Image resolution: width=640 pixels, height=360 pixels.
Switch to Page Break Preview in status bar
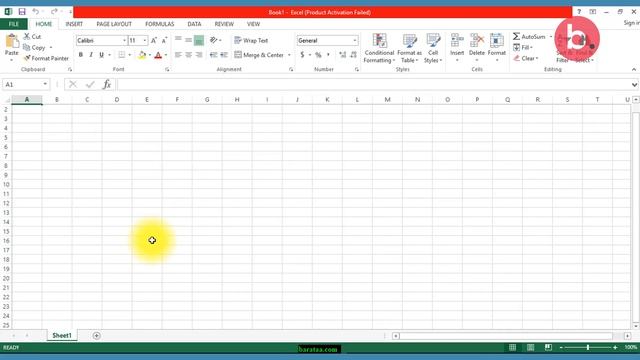click(x=548, y=347)
